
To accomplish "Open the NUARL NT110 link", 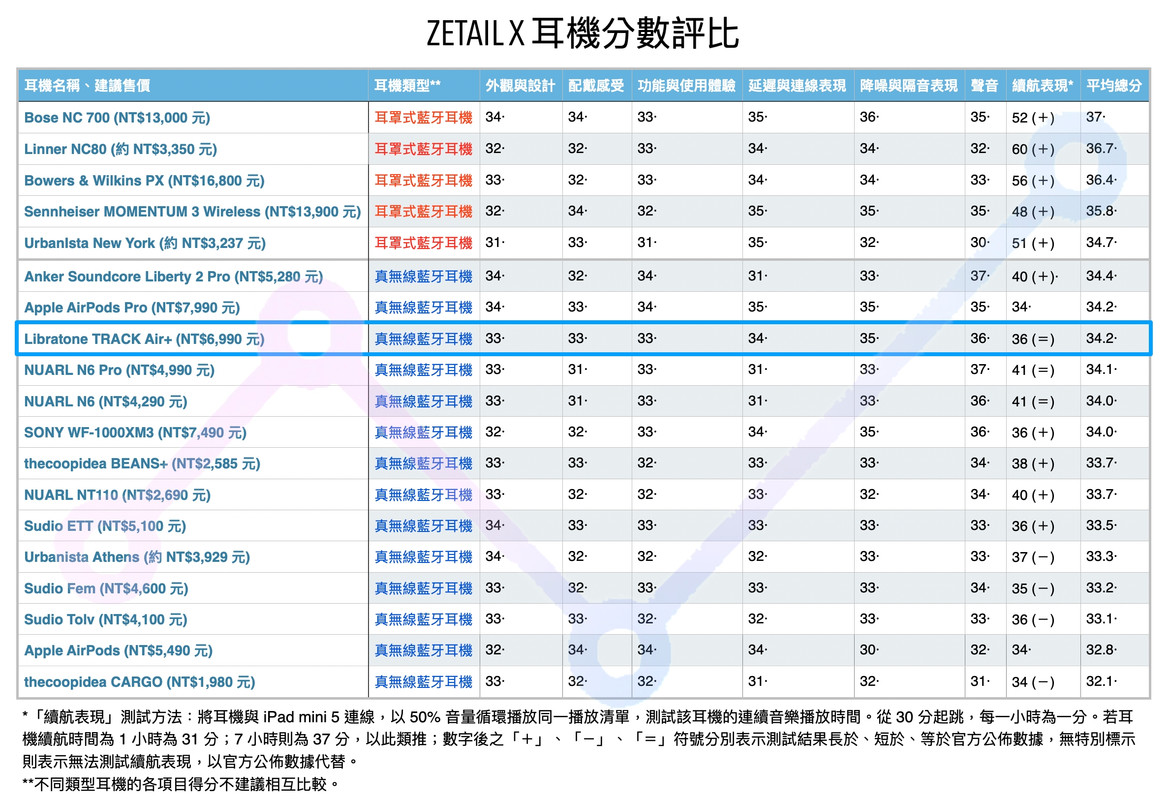I will pos(117,495).
